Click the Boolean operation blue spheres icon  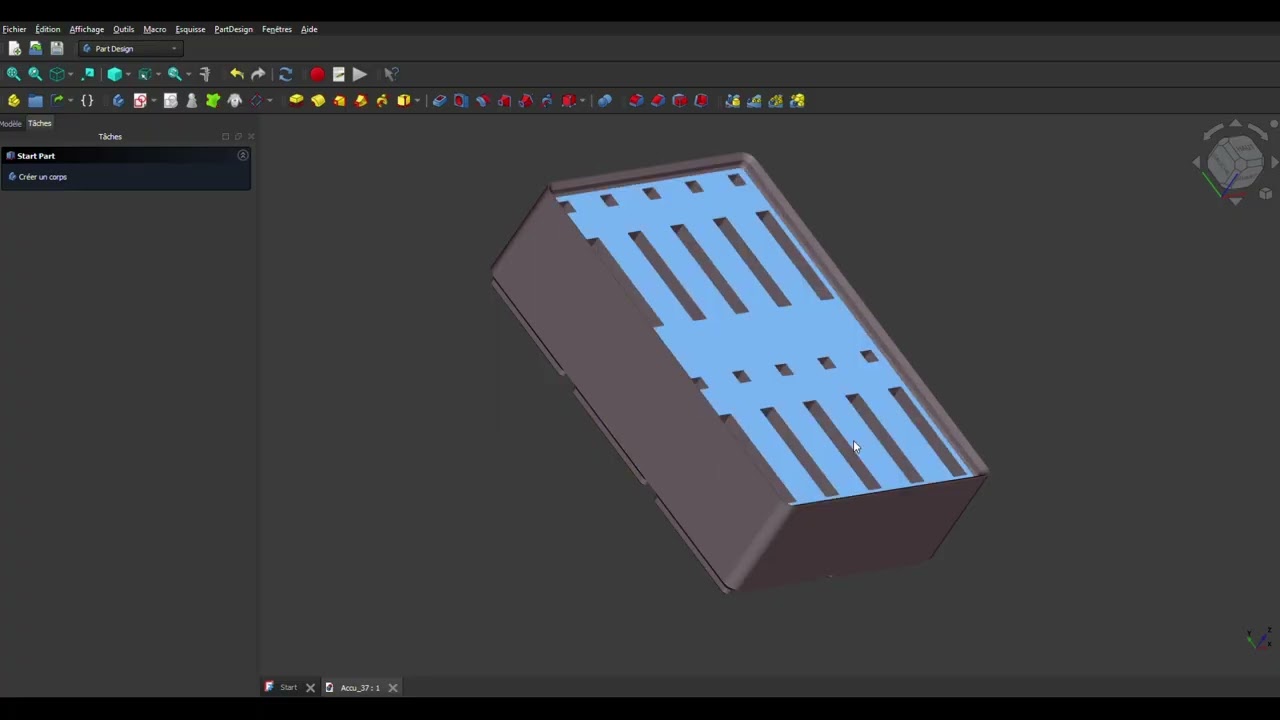(605, 101)
